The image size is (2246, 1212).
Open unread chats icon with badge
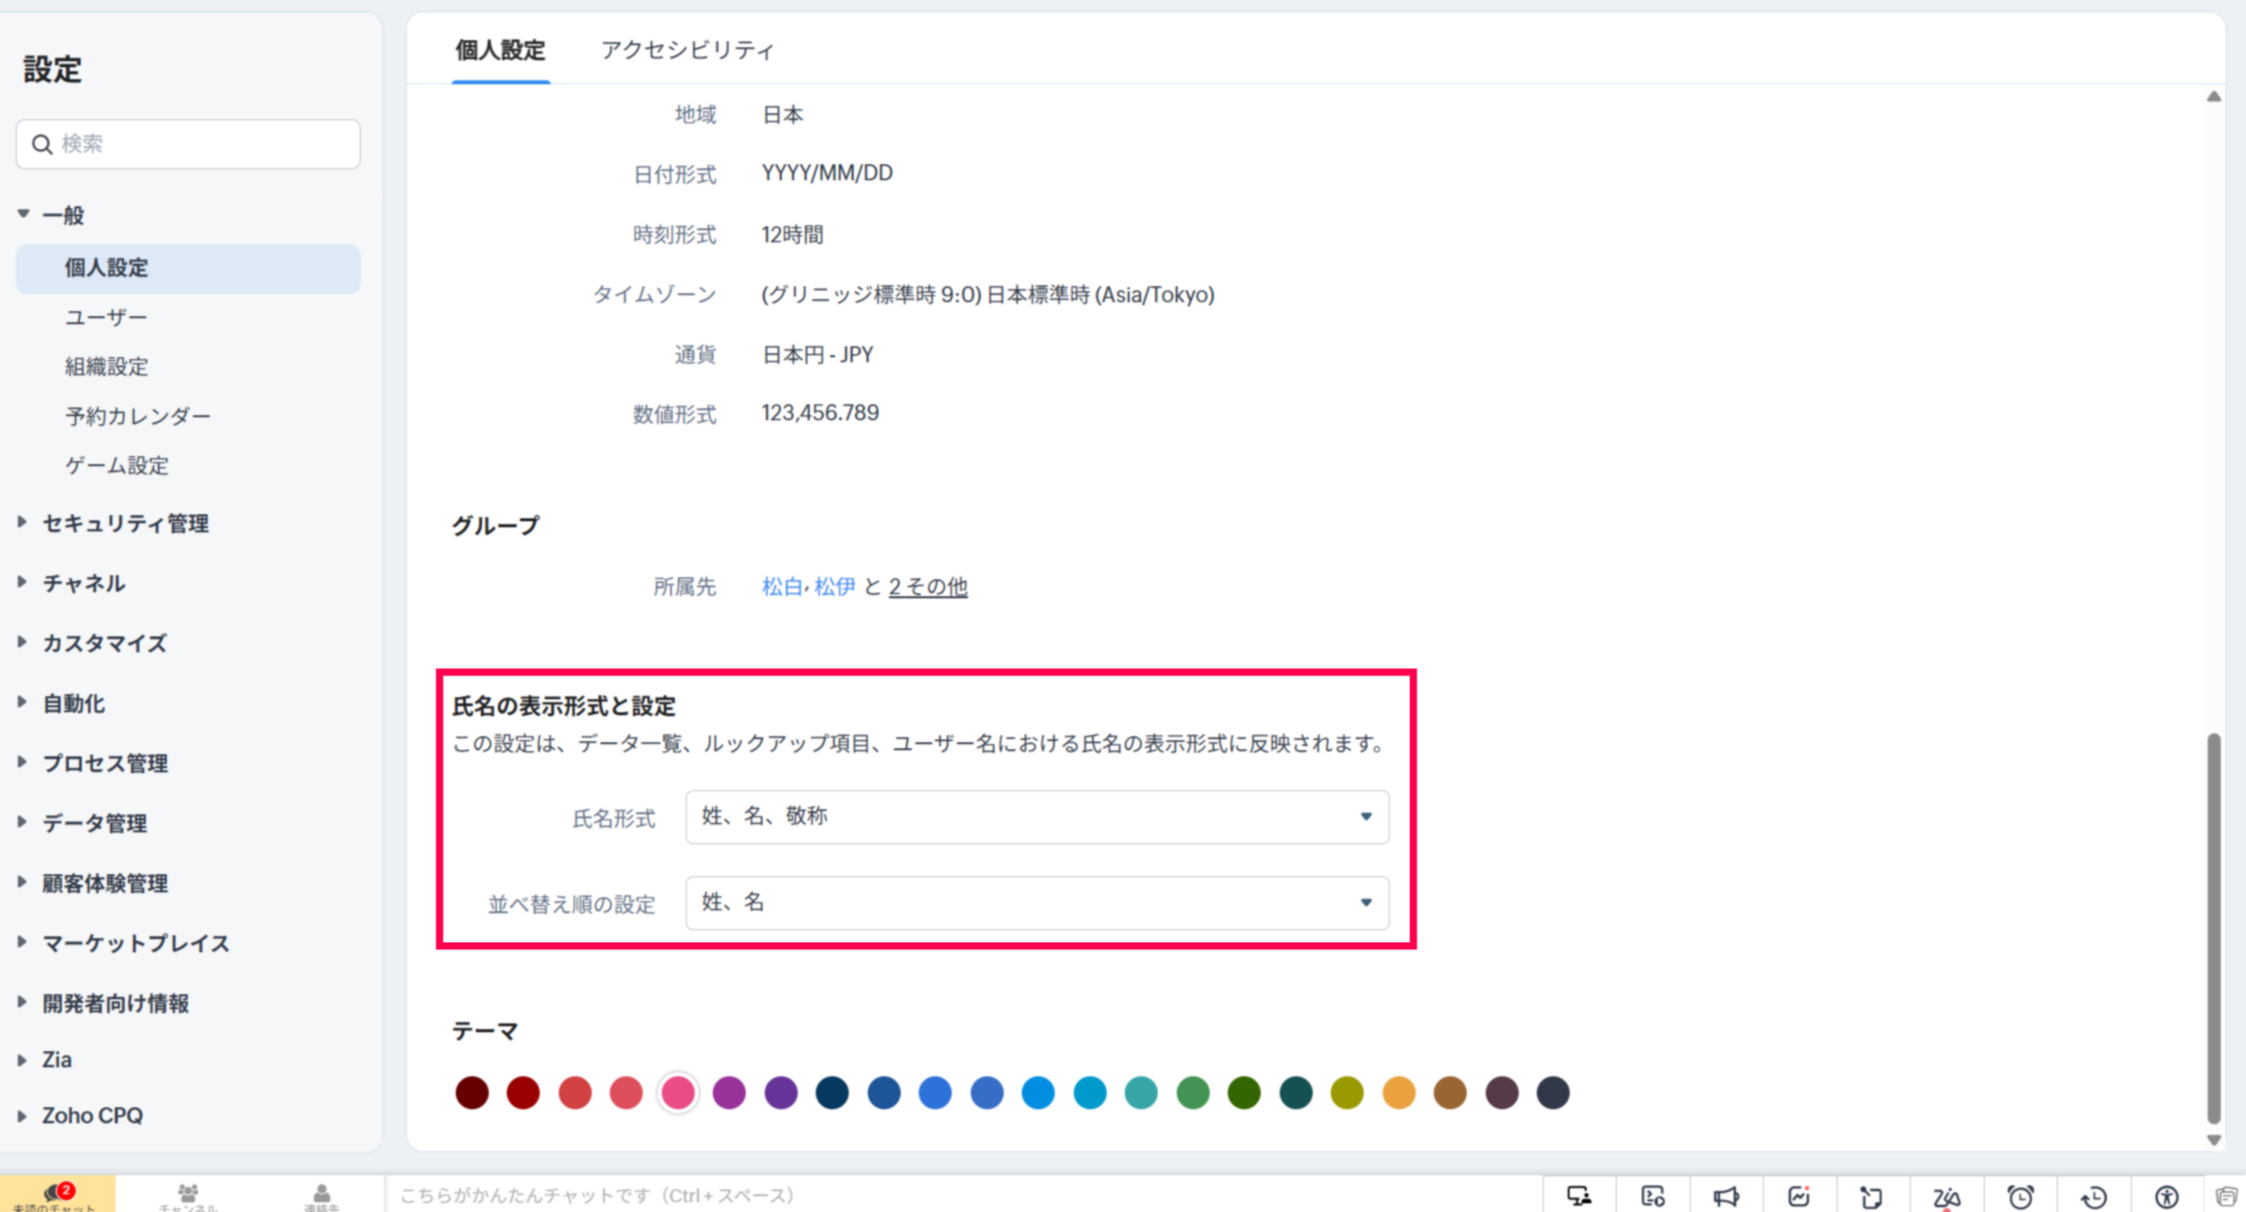pyautogui.click(x=56, y=1194)
